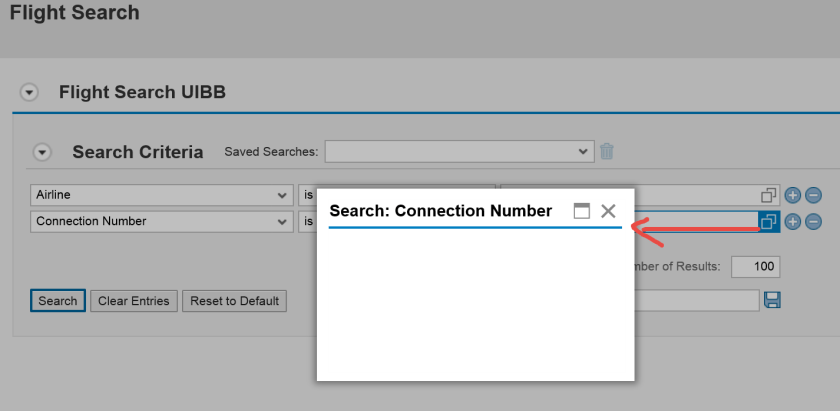Remove the Connection Number criteria row
Screen dimensions: 840x411
pyautogui.click(x=813, y=221)
